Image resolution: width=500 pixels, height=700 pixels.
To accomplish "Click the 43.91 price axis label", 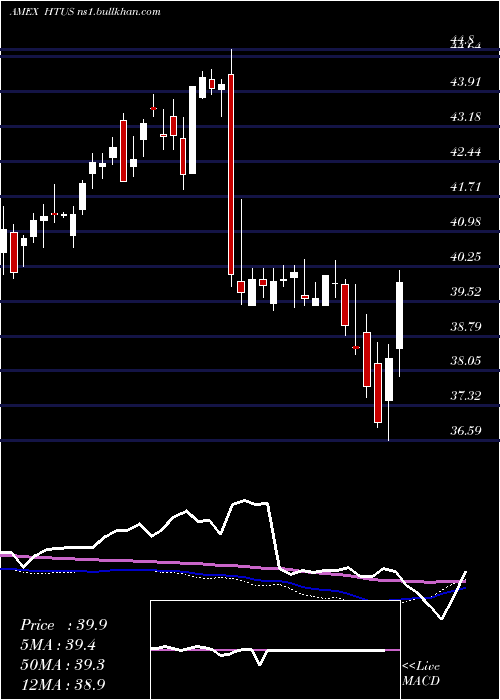I will tap(466, 82).
